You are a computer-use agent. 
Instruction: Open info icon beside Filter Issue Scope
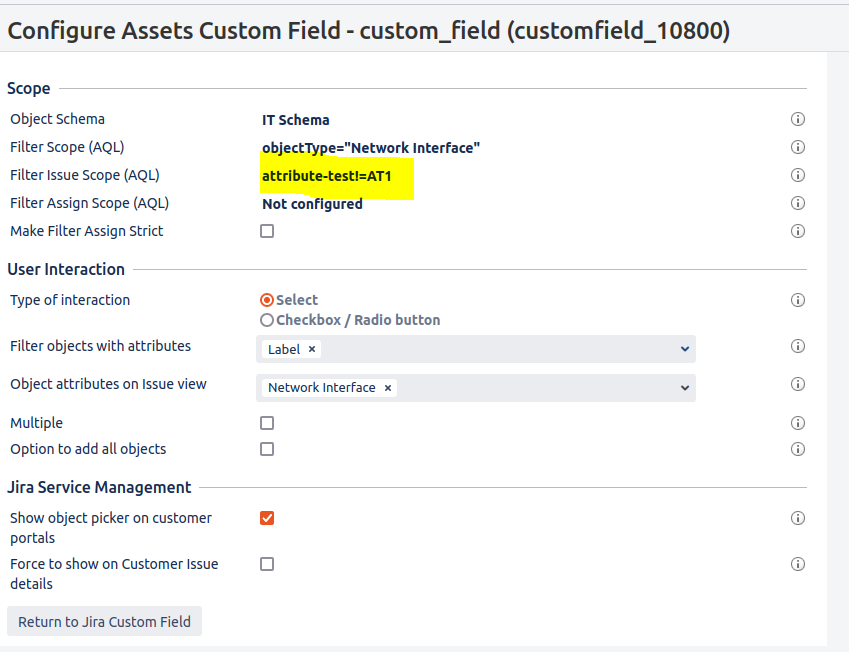pos(798,175)
